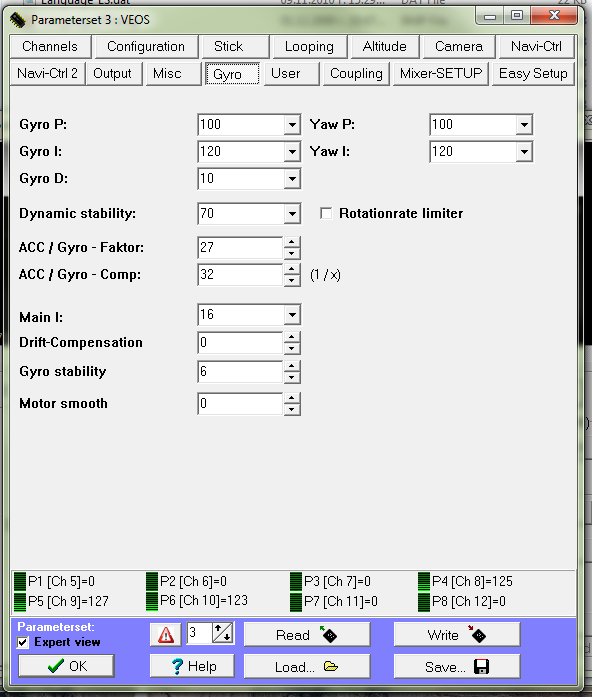Screen dimensions: 592x697
Task: Decrease the ACC / Gyro - Comp value
Action: pyautogui.click(x=292, y=280)
